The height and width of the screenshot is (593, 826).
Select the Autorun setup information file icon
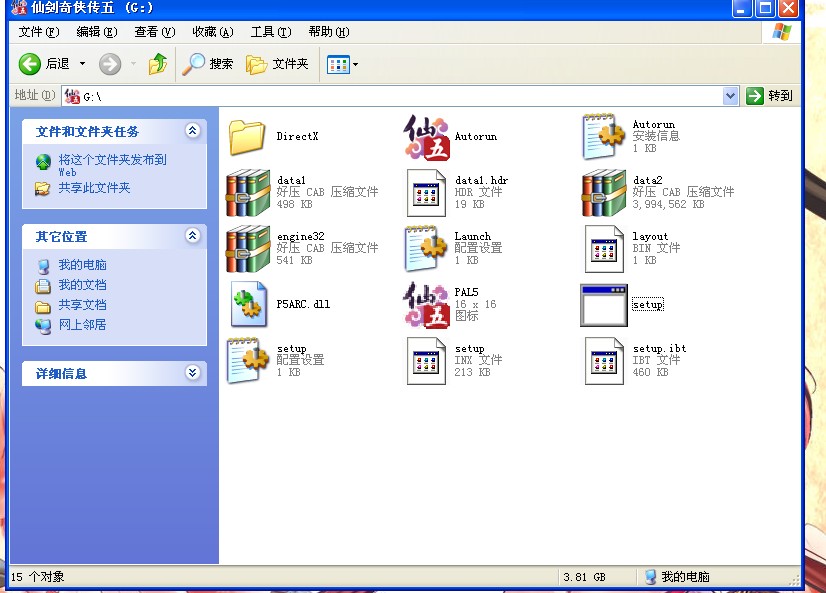pos(604,136)
